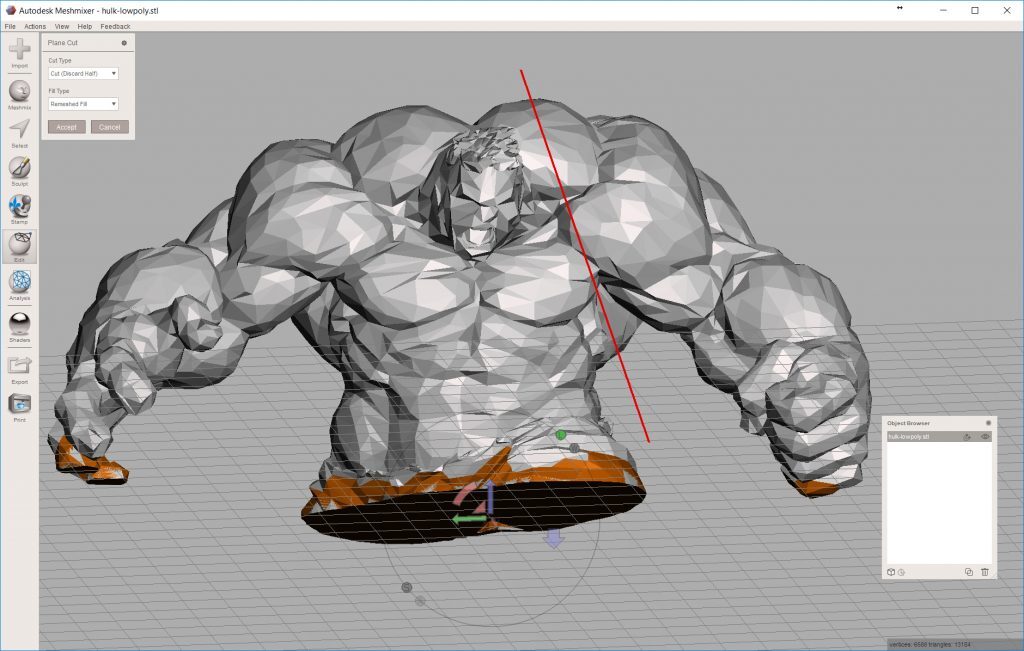The width and height of the screenshot is (1024, 651).
Task: Open Plane Cut panel settings dot
Action: [x=124, y=43]
